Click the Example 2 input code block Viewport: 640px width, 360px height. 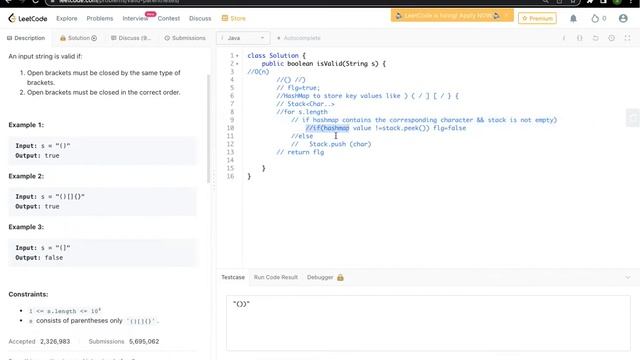tap(102, 202)
